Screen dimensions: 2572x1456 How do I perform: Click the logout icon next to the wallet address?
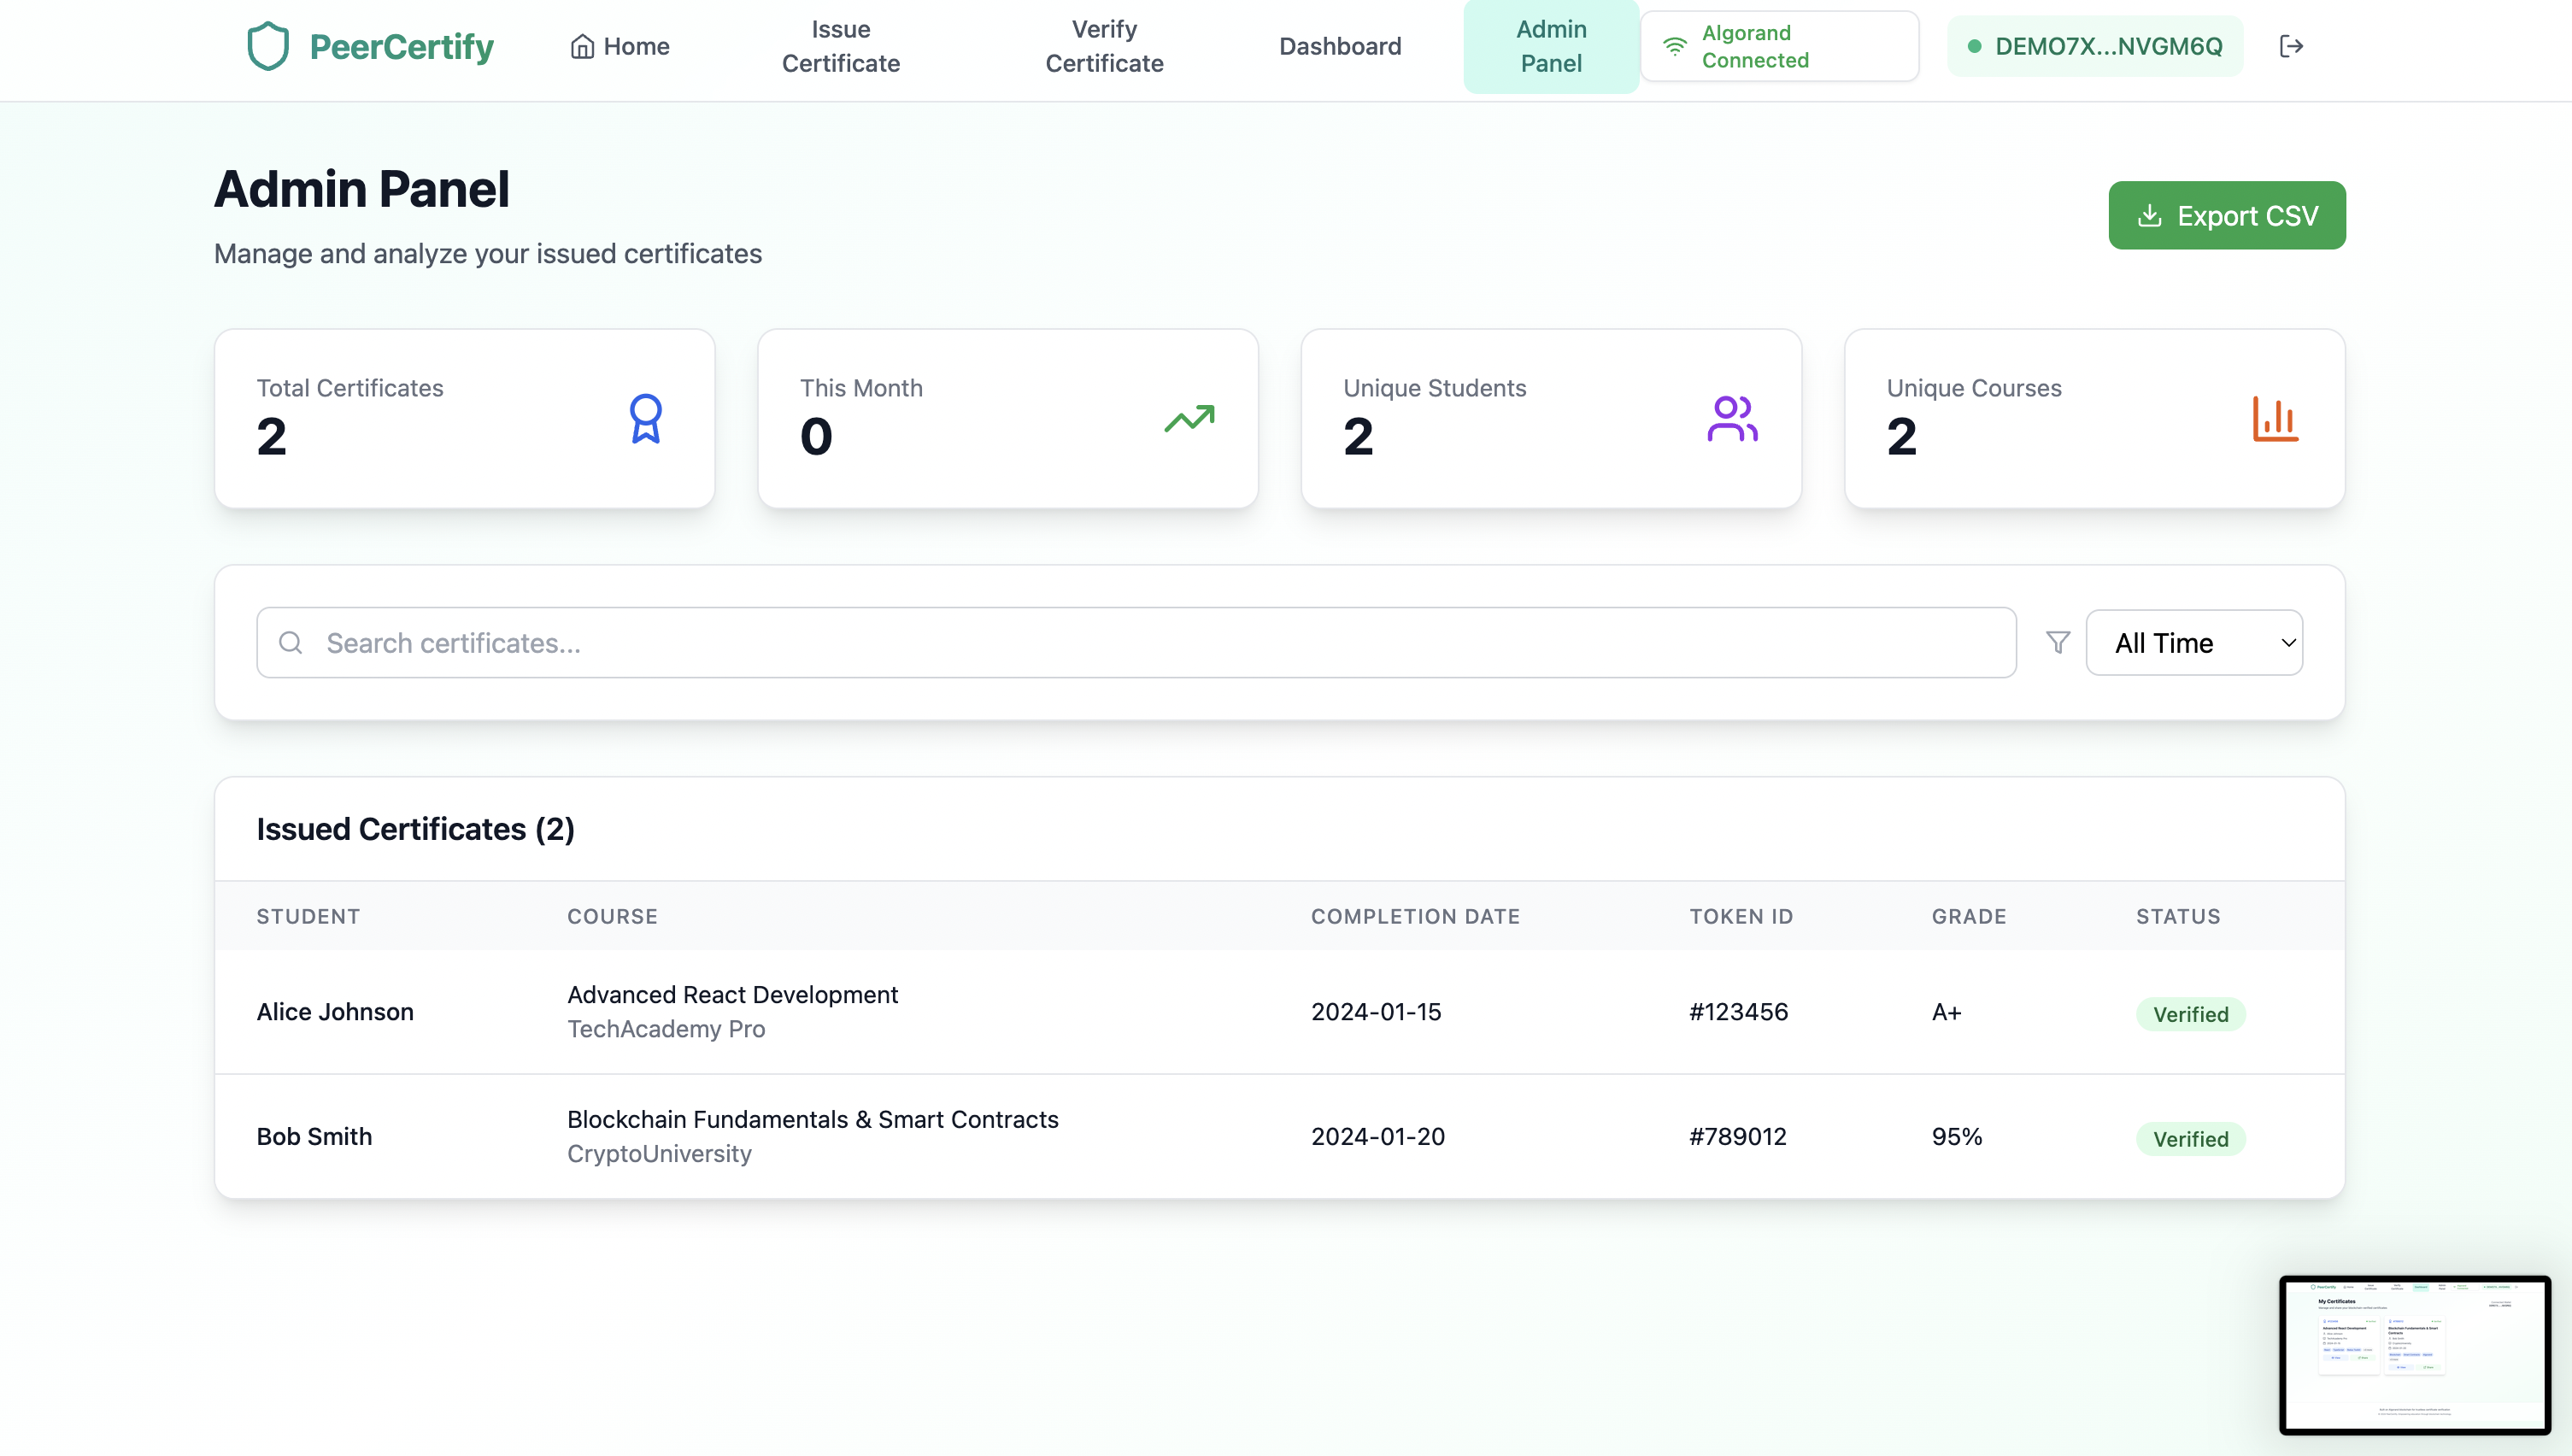pos(2291,46)
